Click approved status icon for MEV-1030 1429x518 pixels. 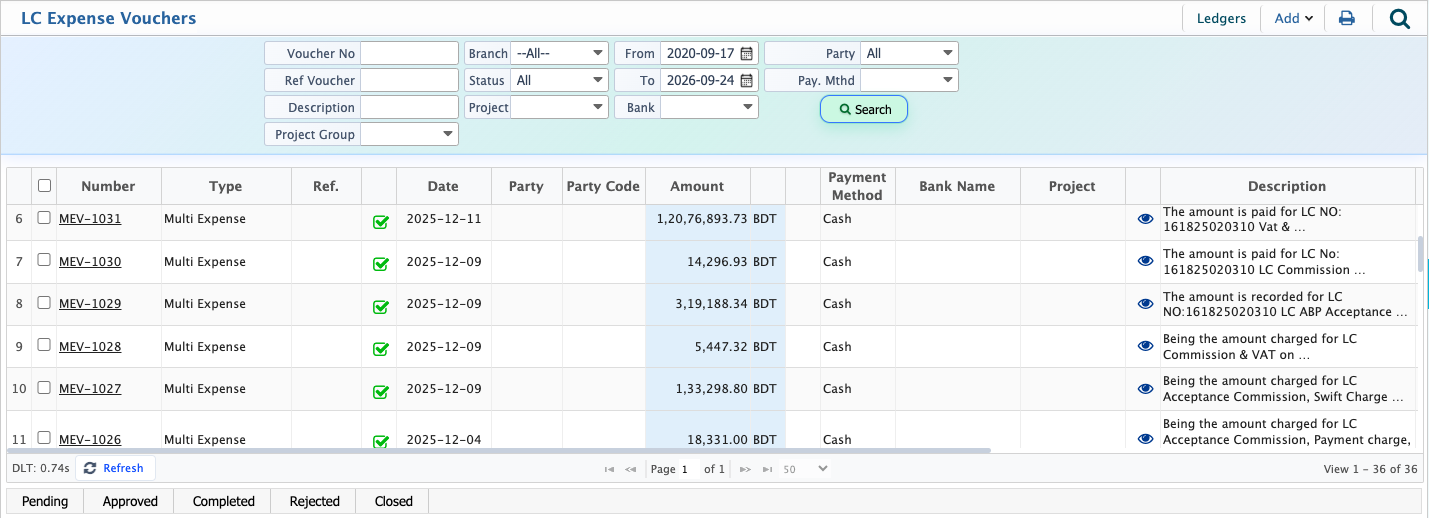[x=380, y=264]
